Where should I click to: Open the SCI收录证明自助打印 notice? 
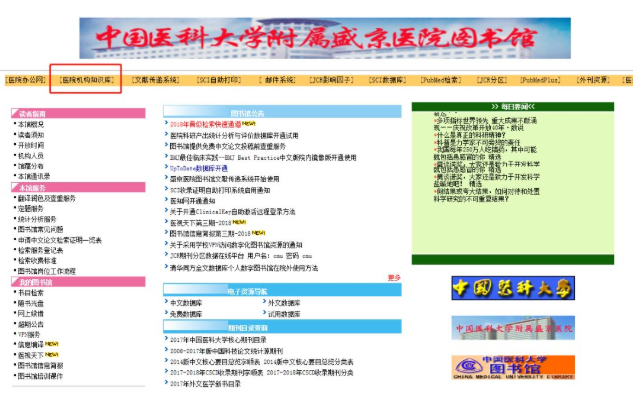(220, 190)
